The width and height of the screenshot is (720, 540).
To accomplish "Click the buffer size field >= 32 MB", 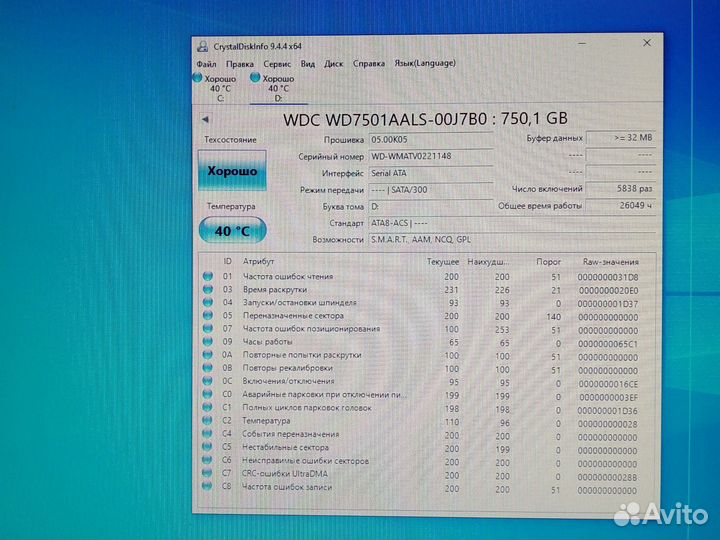I will [621, 138].
